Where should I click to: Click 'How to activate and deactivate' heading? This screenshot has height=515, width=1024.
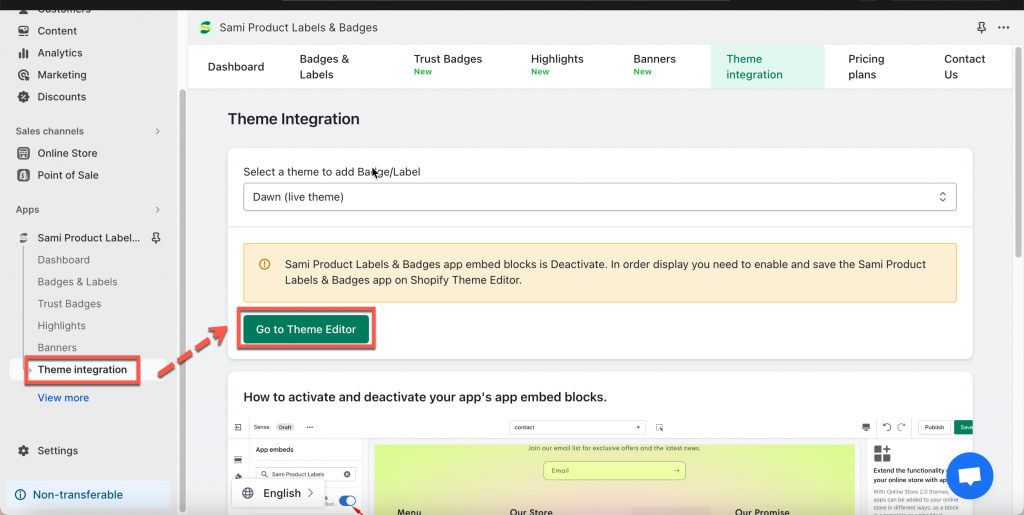[x=425, y=397]
